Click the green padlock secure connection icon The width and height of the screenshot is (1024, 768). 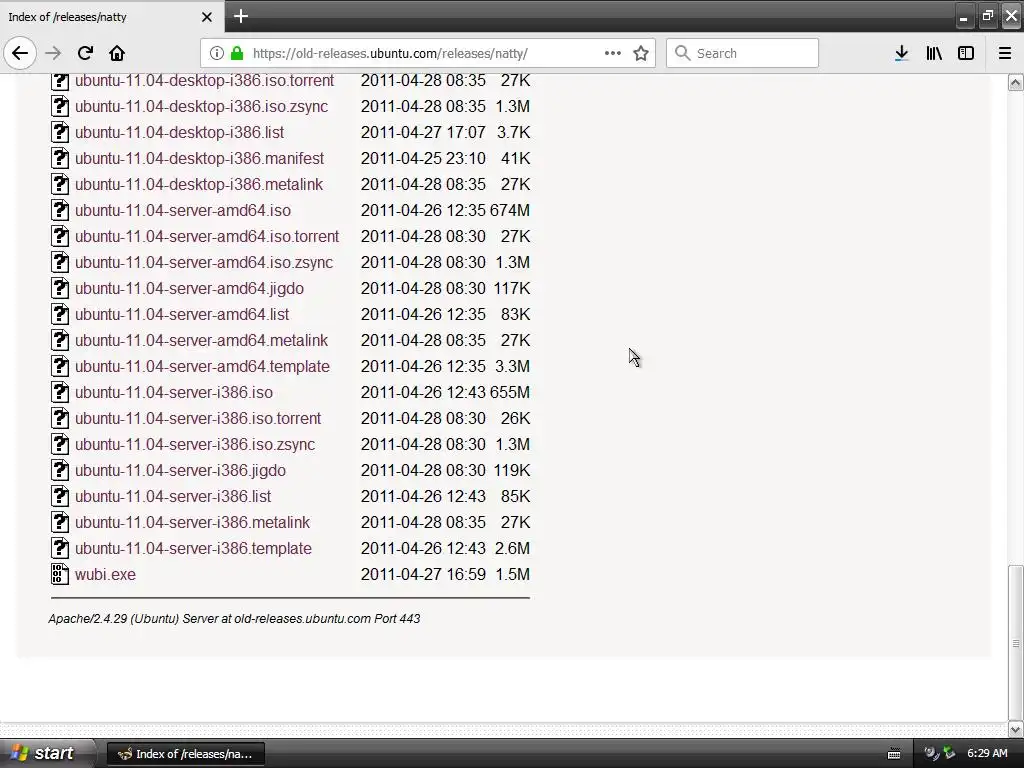(237, 53)
